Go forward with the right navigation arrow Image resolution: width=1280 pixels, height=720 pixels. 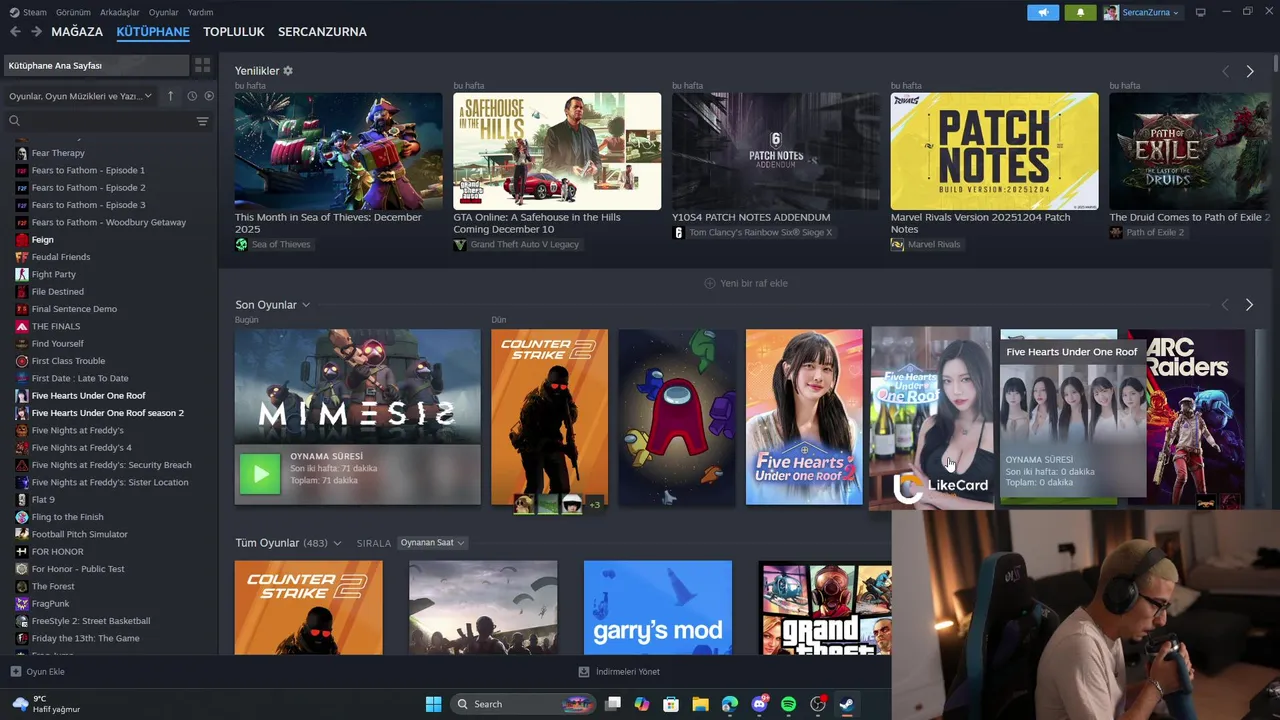(36, 32)
